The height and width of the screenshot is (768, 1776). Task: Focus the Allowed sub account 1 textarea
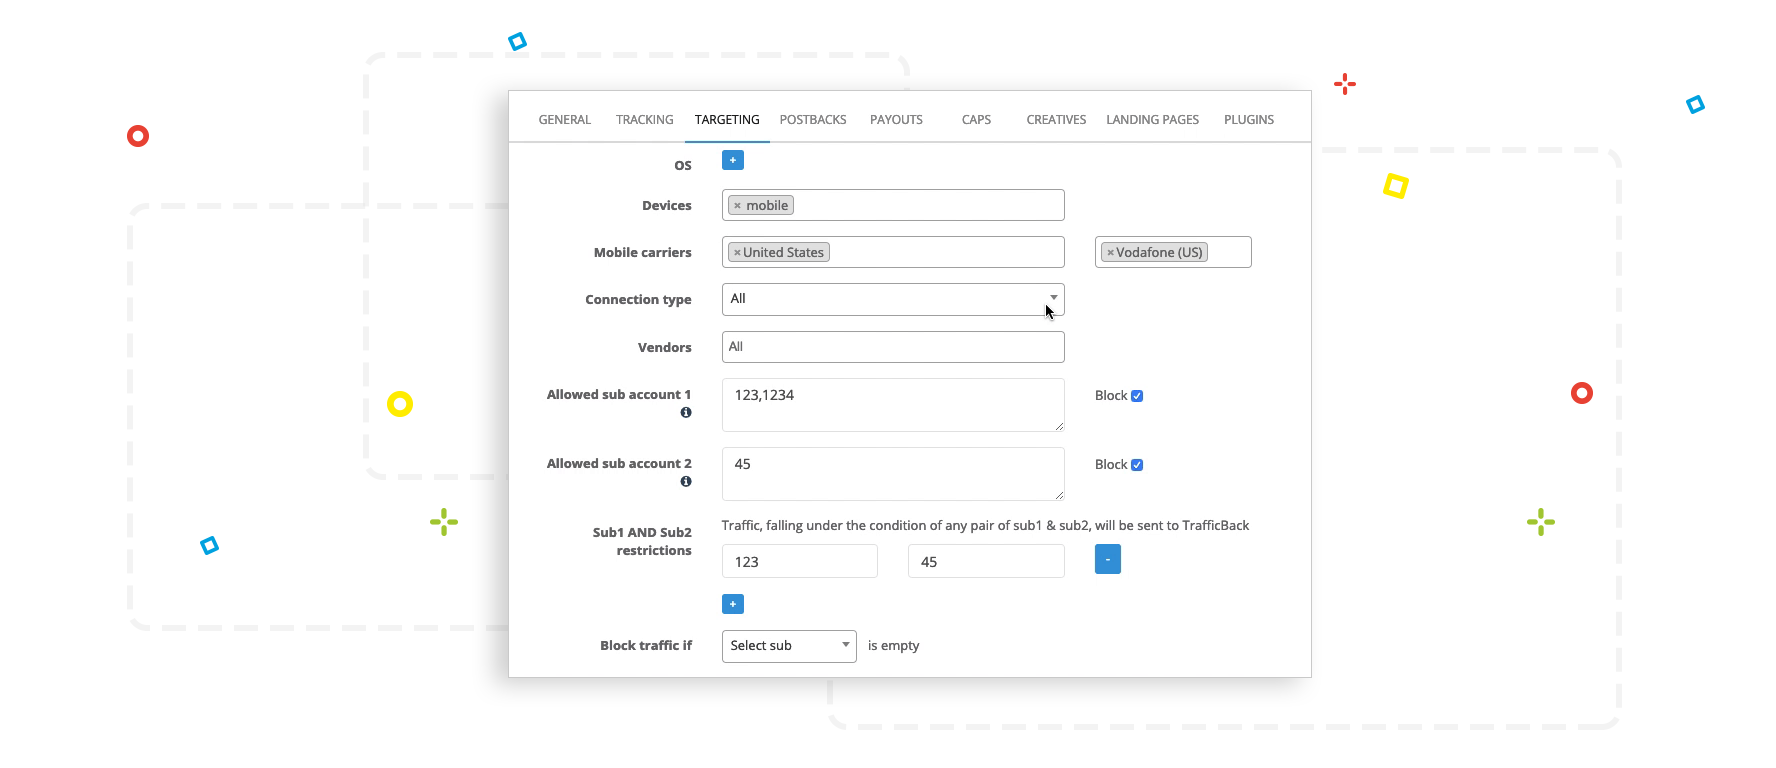point(893,405)
